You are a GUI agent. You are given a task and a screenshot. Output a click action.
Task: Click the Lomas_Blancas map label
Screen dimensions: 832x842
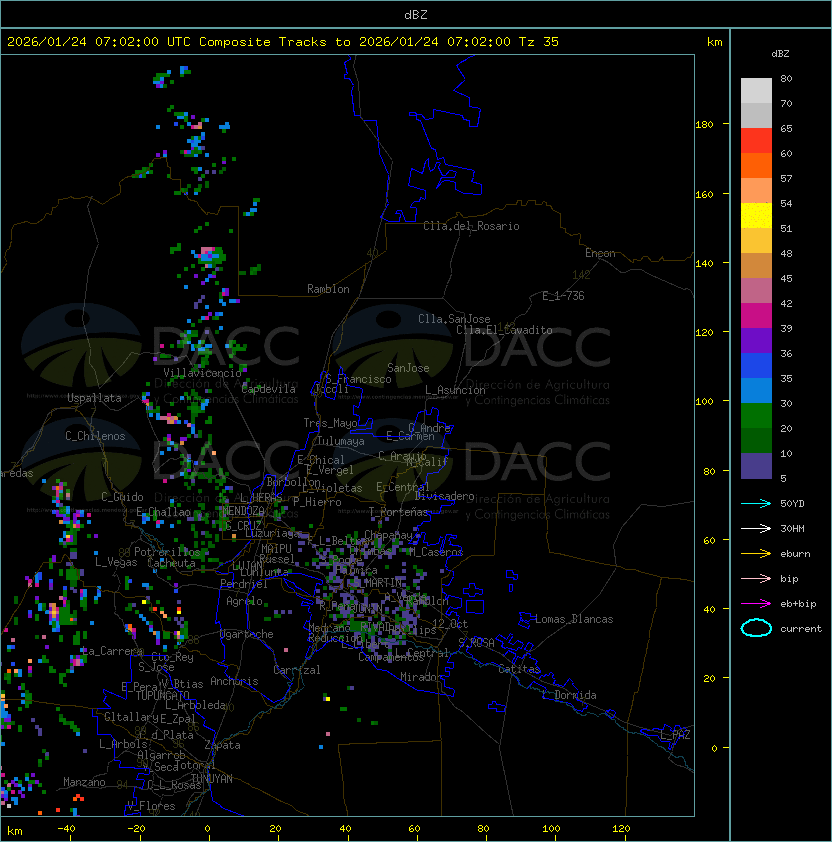574,620
